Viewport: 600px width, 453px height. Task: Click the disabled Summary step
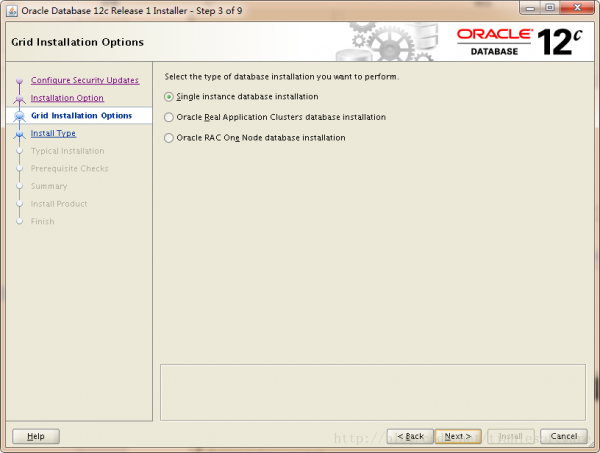tap(49, 186)
